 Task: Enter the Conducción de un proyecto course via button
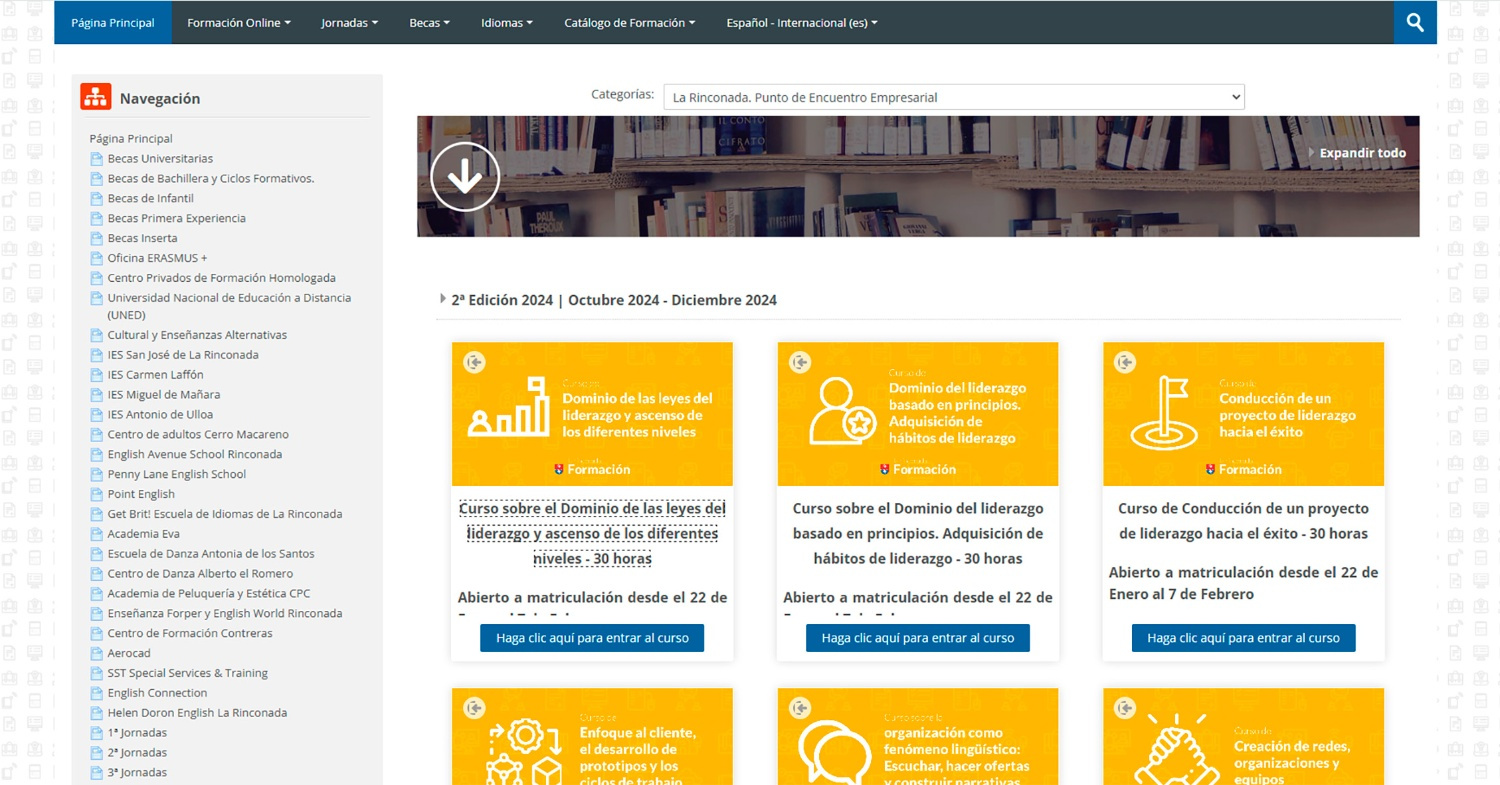1243,638
